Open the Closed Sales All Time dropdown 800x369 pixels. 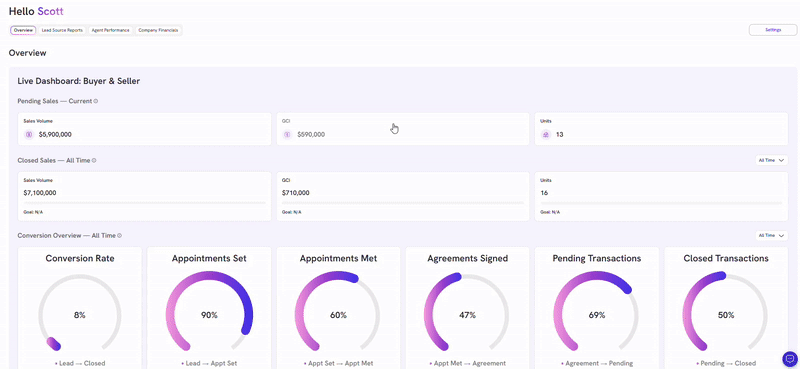(771, 160)
